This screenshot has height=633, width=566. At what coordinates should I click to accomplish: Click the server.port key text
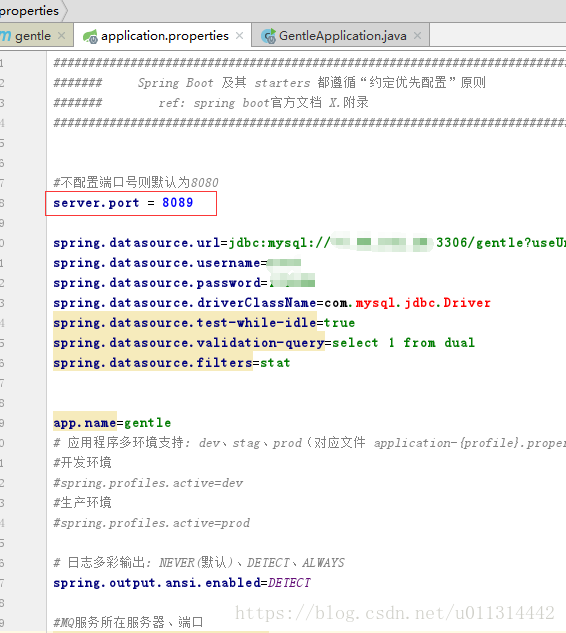tap(96, 203)
